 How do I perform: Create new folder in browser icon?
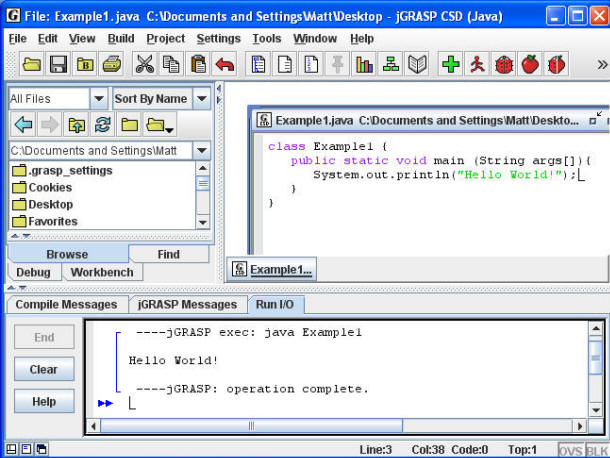(130, 125)
